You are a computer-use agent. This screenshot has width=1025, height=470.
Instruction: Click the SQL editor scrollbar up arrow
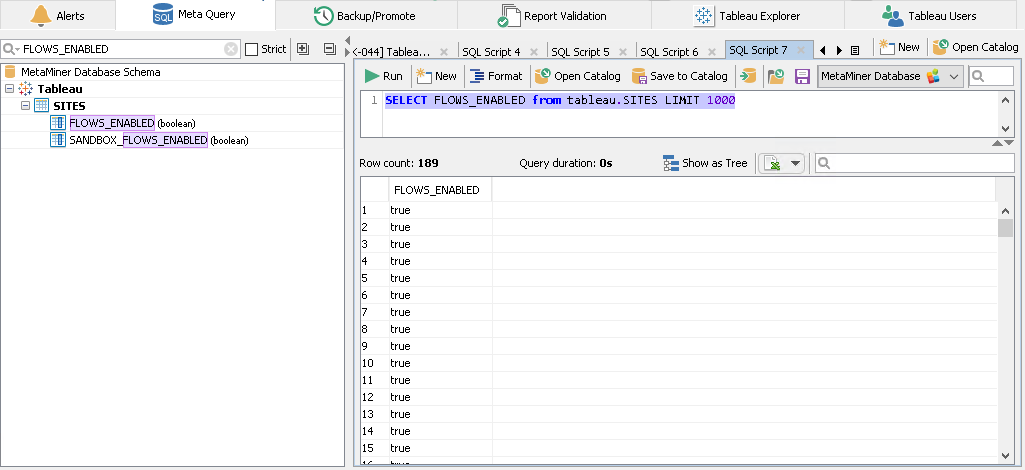[1005, 100]
